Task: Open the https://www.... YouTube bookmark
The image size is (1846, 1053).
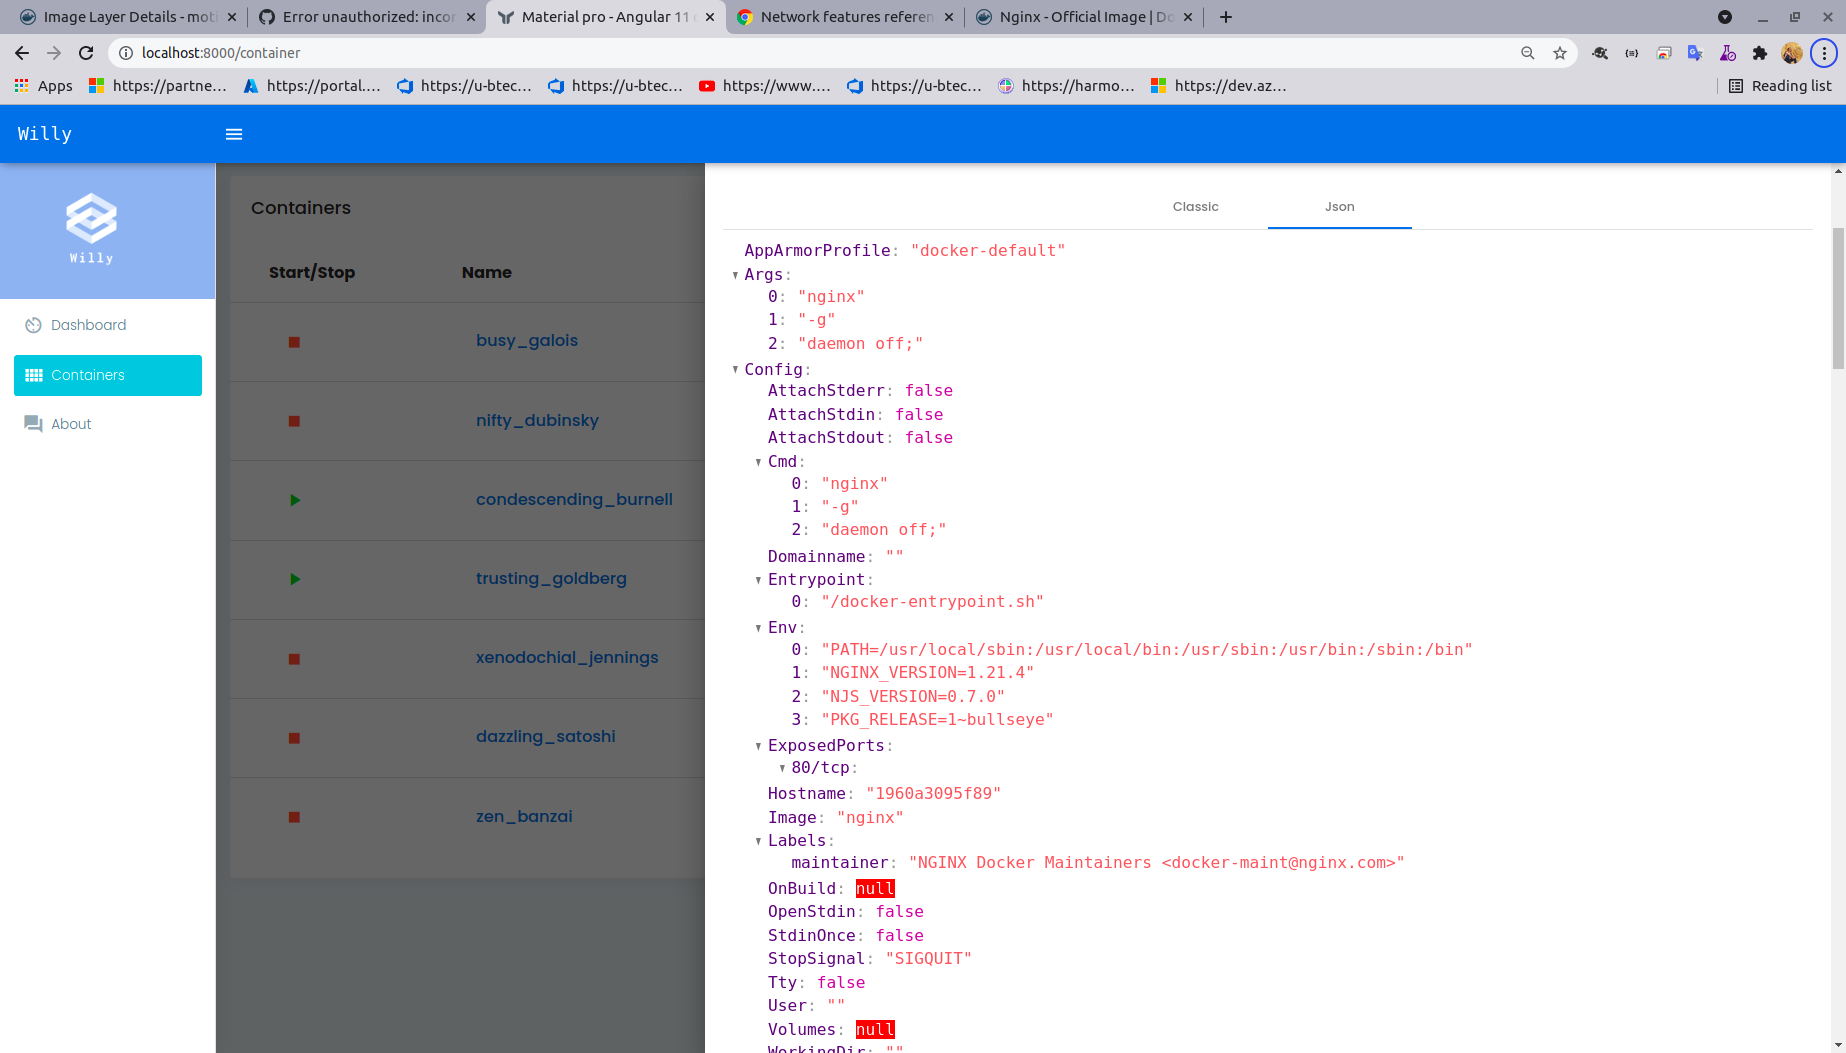Action: (765, 86)
